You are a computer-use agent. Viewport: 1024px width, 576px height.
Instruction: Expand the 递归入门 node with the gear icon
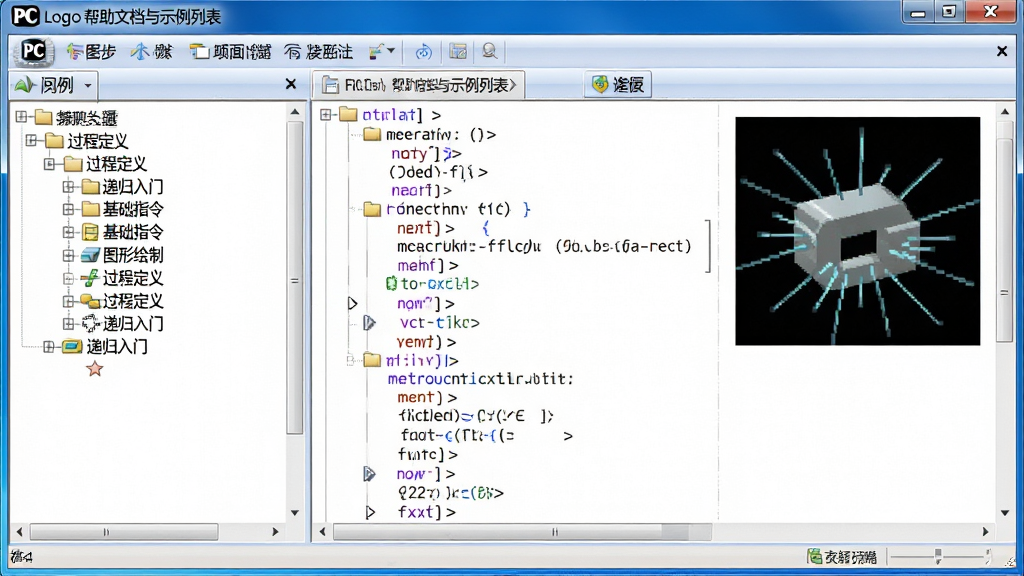(68, 323)
